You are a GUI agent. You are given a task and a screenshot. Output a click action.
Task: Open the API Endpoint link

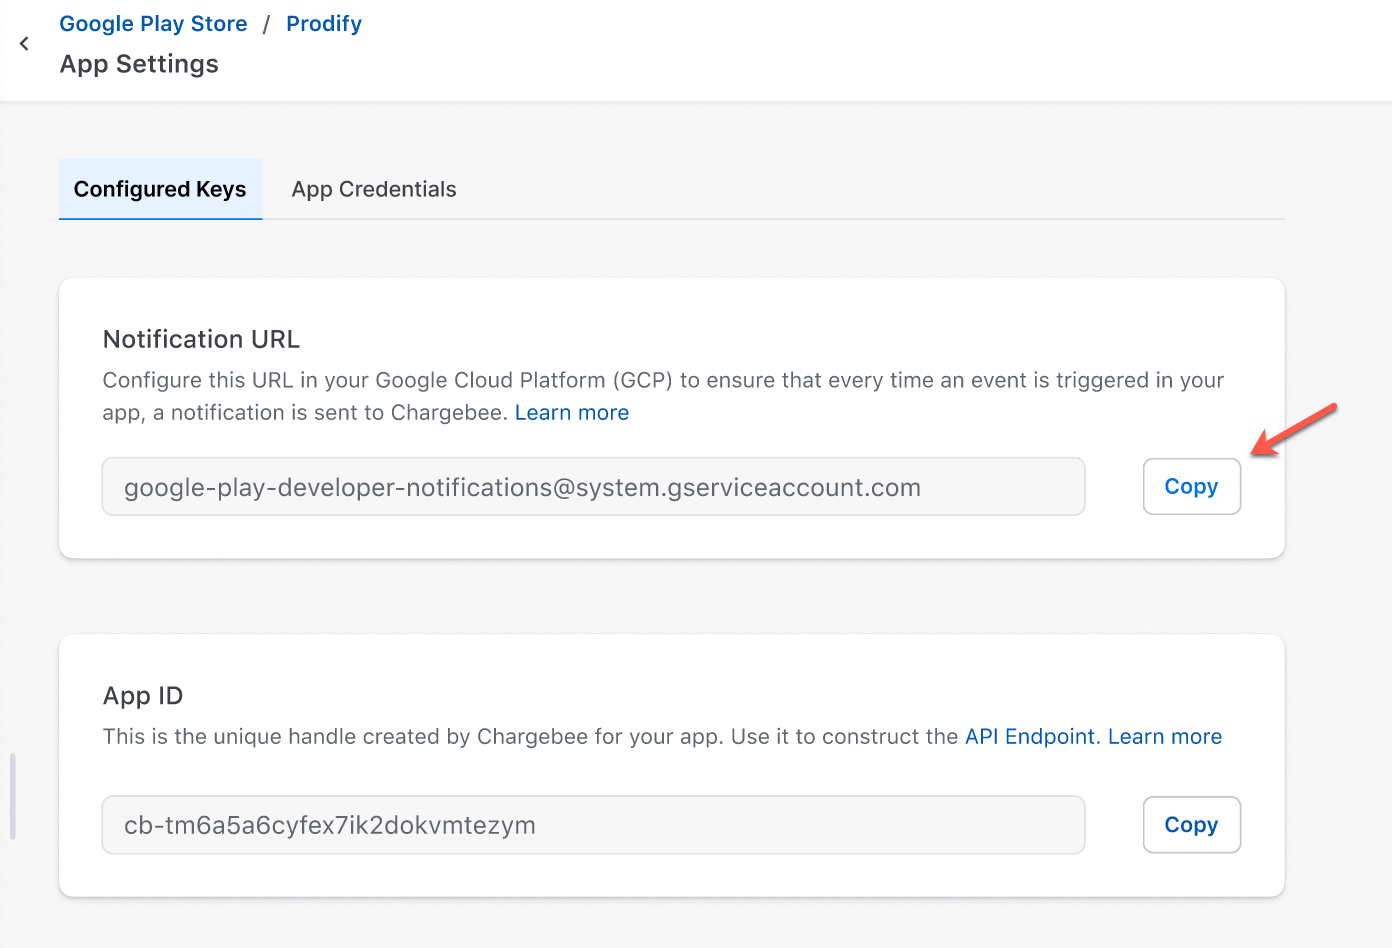pyautogui.click(x=1029, y=737)
